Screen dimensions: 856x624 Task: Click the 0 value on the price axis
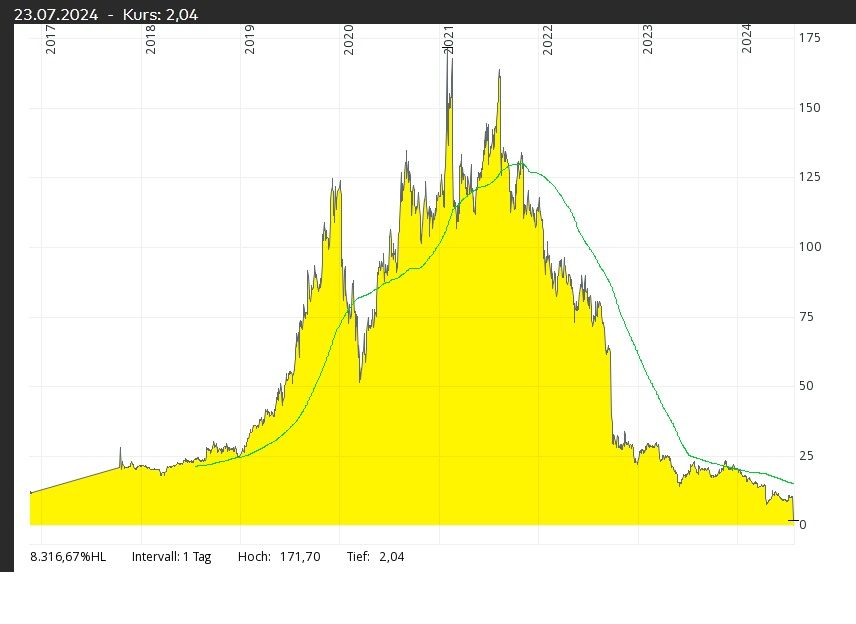click(x=802, y=525)
